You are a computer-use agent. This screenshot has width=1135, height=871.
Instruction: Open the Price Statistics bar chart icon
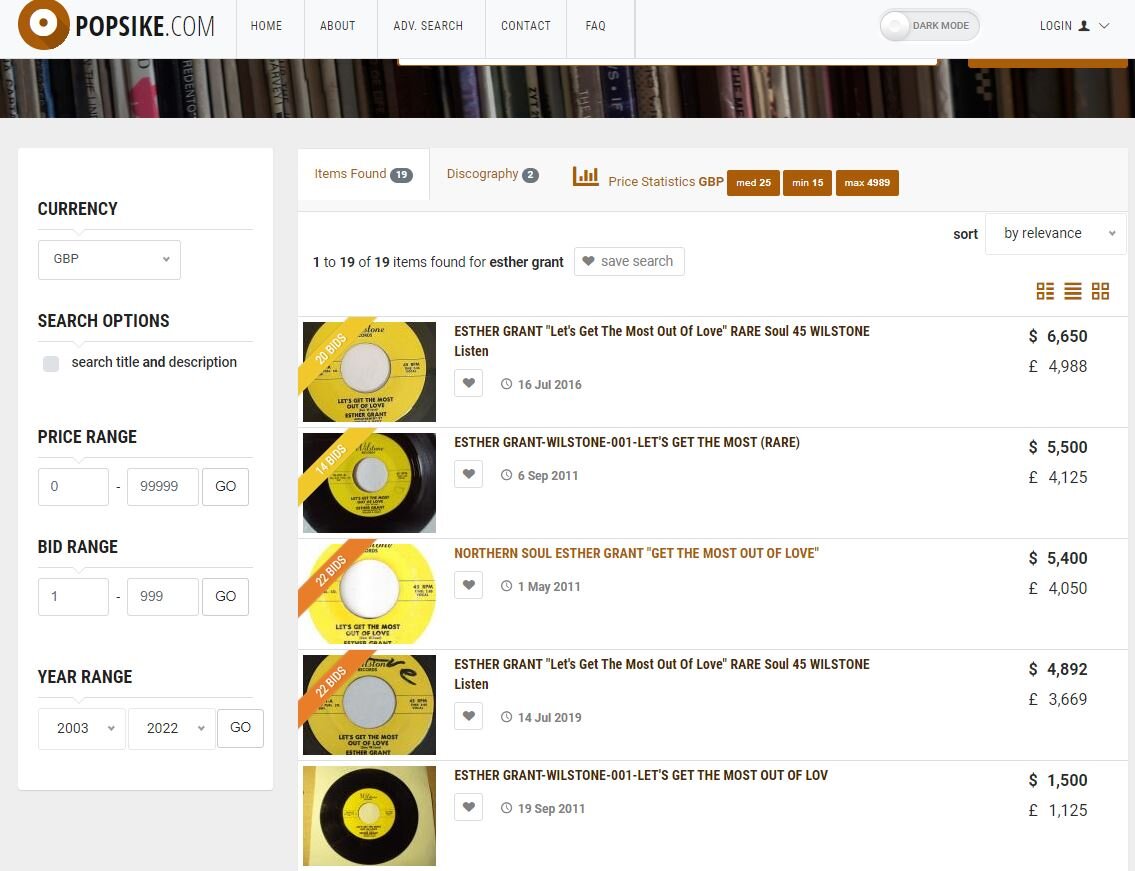585,176
